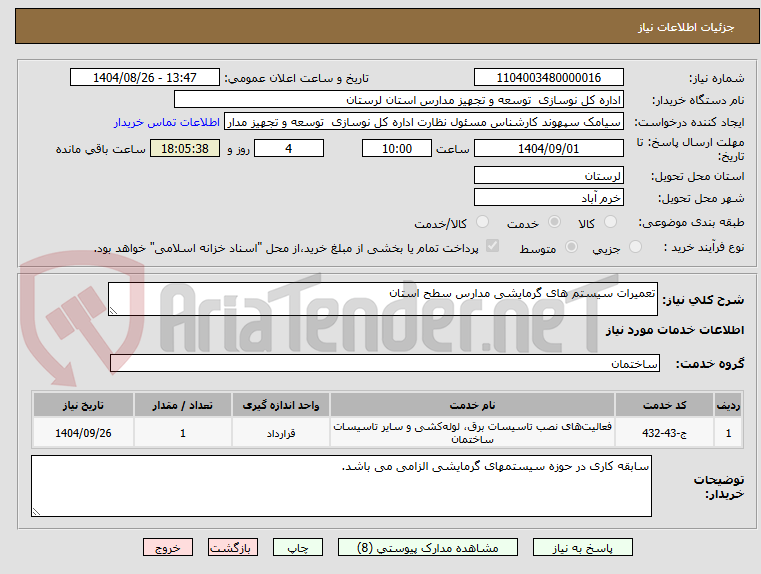761x574 pixels.
Task: Toggle the Islamic treasury payment checkbox
Action: tap(492, 246)
